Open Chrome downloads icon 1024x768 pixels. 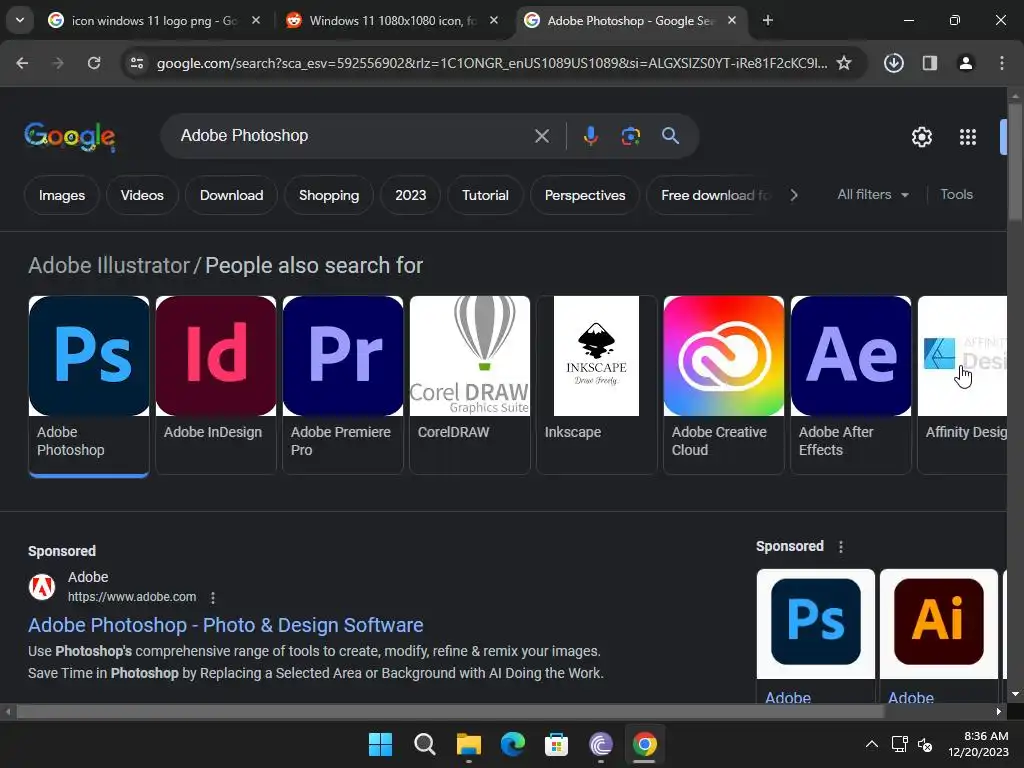coord(893,63)
